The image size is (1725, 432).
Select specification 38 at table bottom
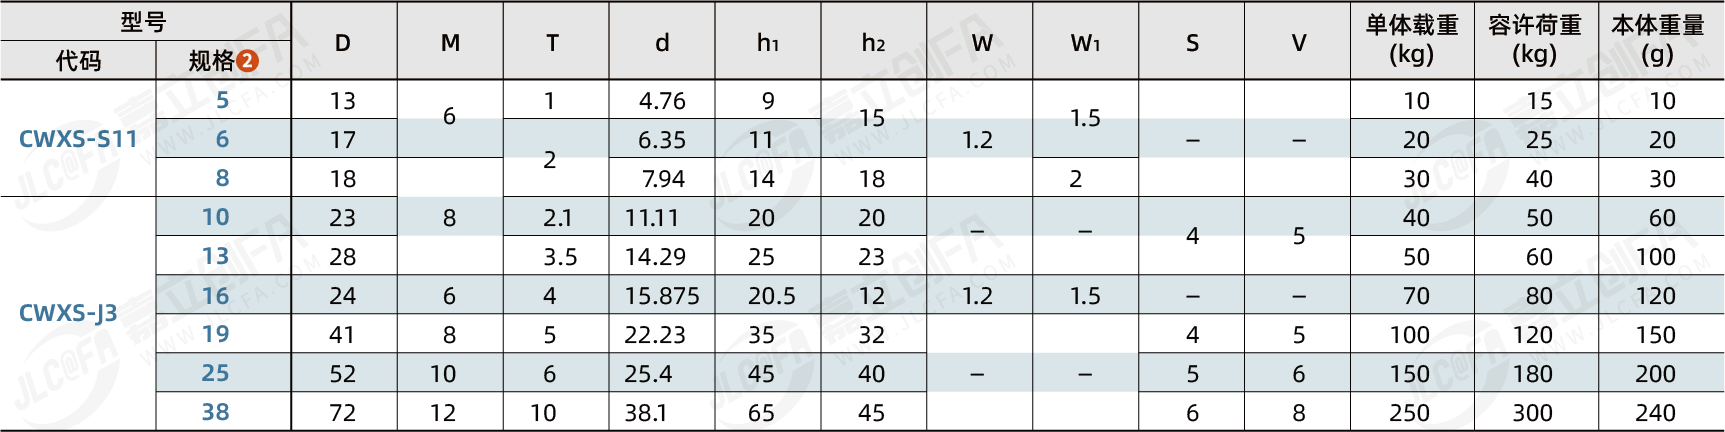tap(216, 412)
